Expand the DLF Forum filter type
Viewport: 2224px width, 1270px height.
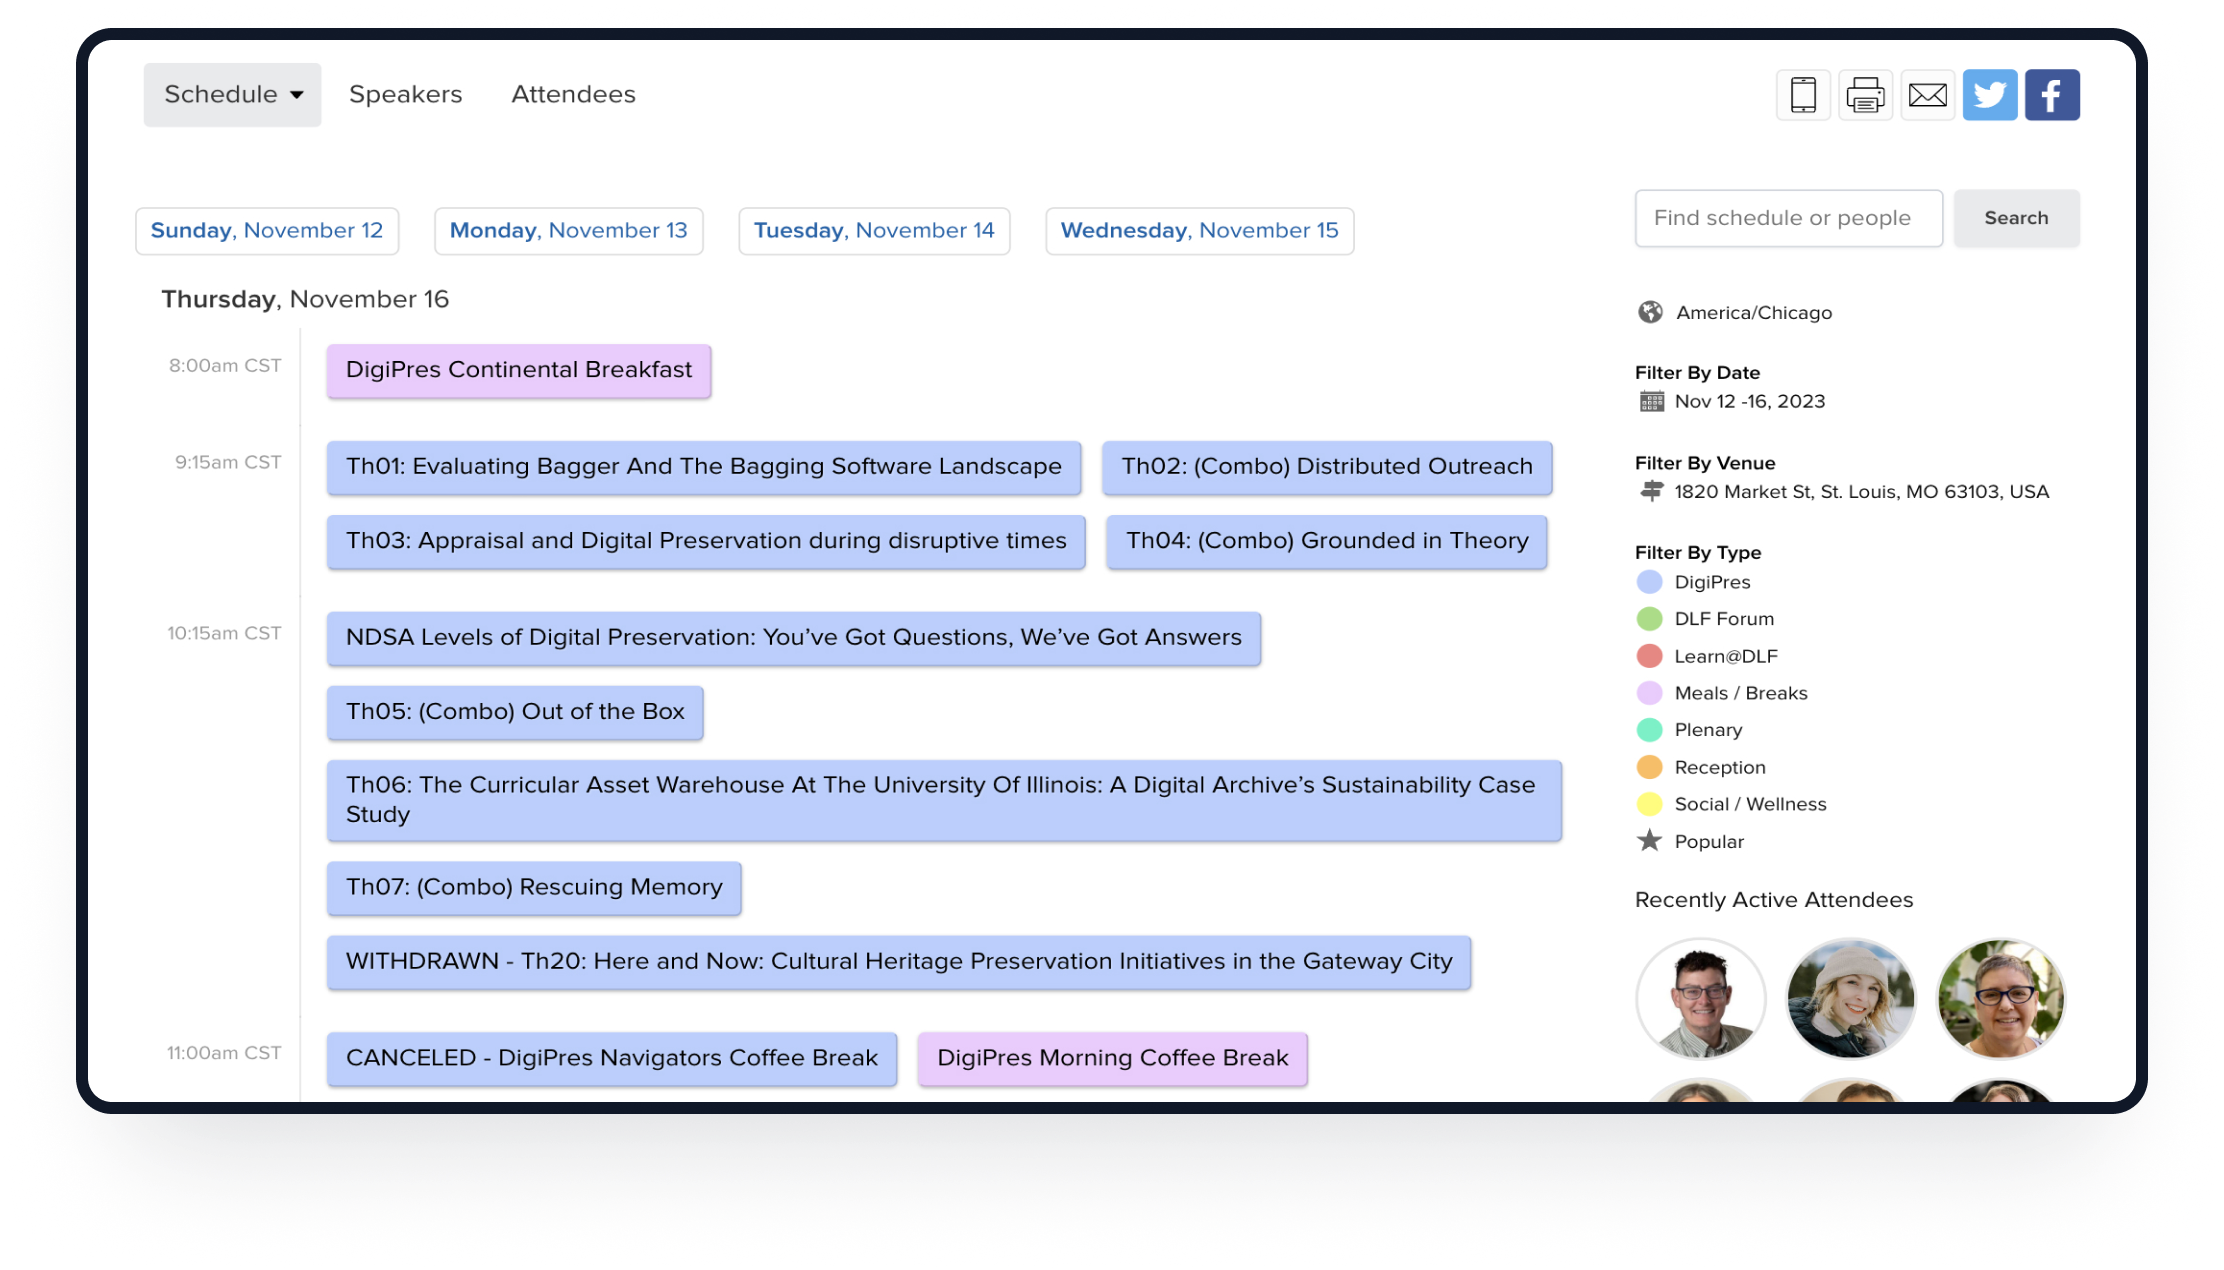(x=1725, y=619)
